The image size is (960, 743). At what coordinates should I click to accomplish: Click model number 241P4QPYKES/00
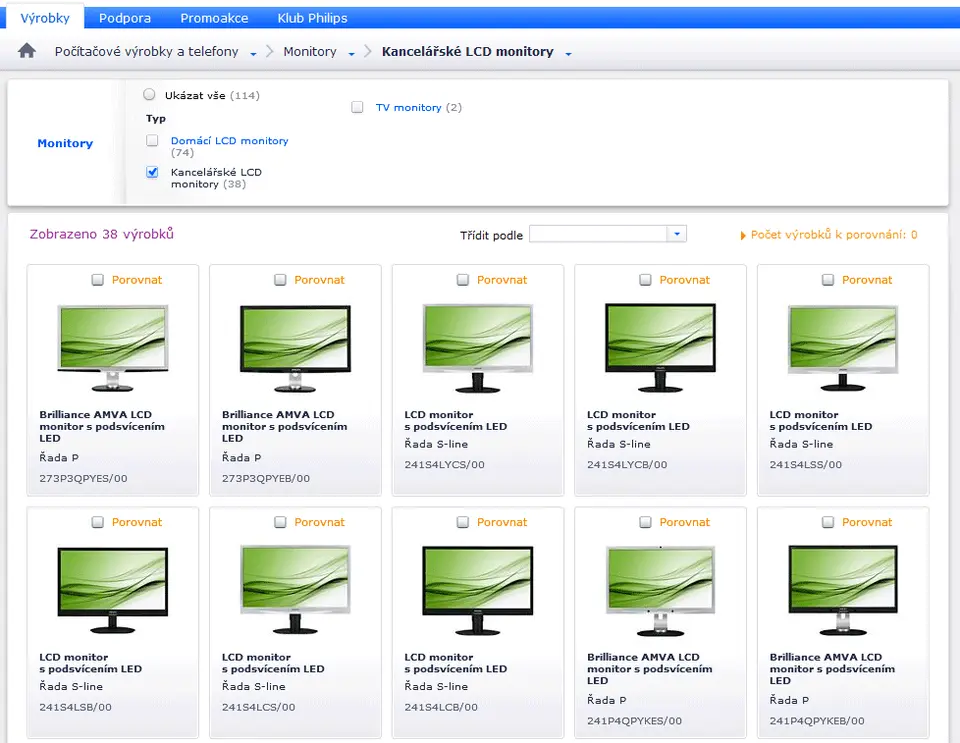(x=634, y=721)
